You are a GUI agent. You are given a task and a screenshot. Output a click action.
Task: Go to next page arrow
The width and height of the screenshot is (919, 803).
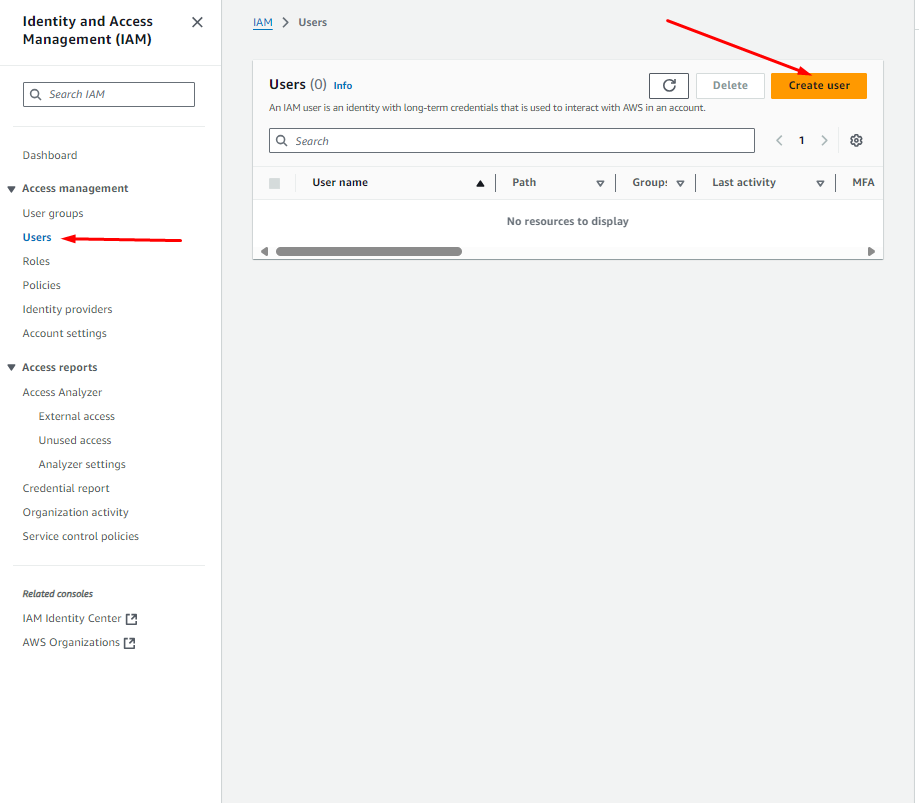824,141
